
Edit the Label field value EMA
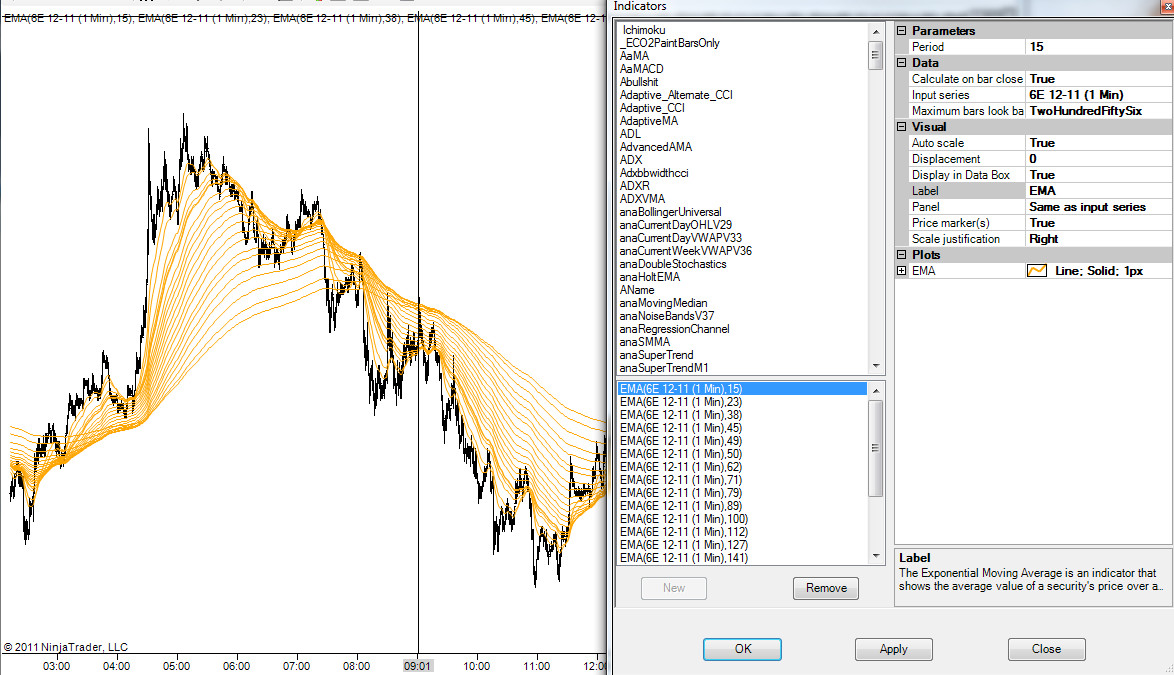pos(1098,191)
